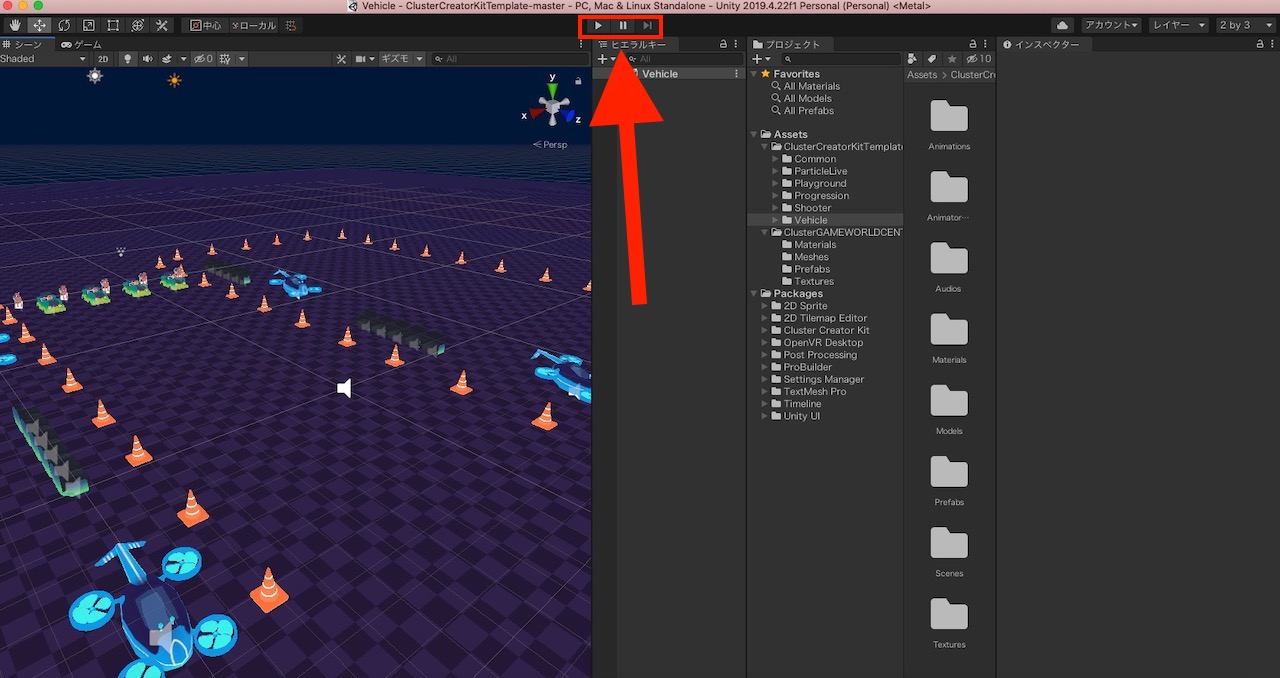Select the Rotate tool

tap(64, 25)
